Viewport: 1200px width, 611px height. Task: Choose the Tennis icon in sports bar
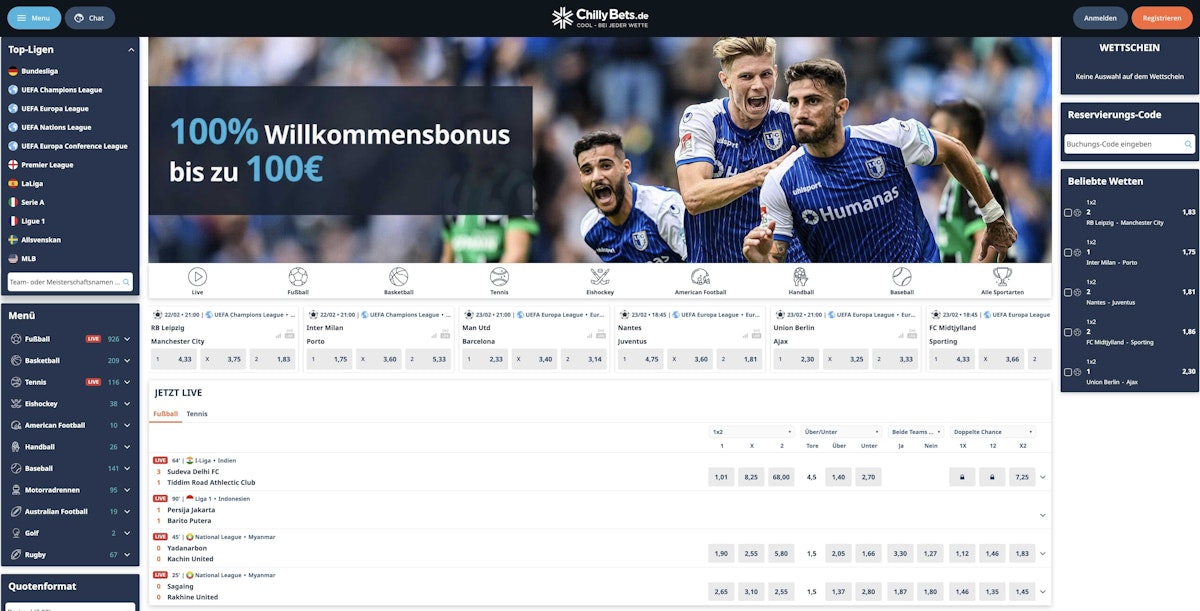[499, 277]
